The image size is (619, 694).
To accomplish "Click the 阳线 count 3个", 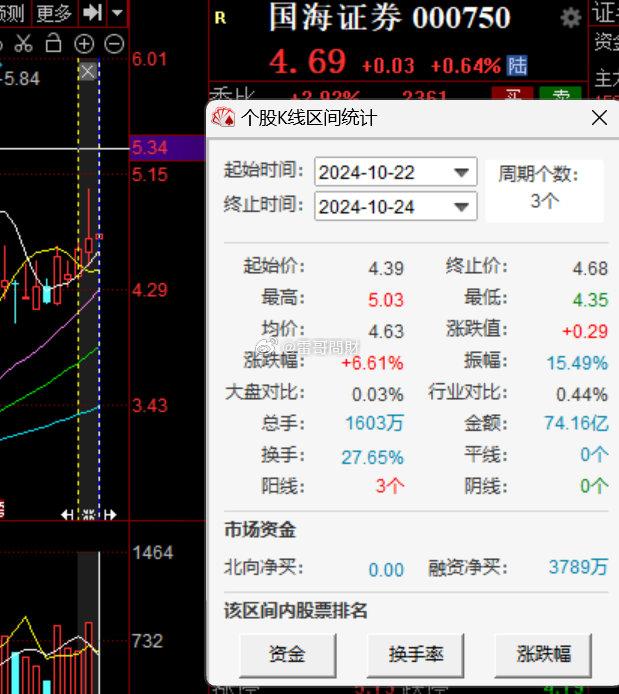I will [x=390, y=486].
